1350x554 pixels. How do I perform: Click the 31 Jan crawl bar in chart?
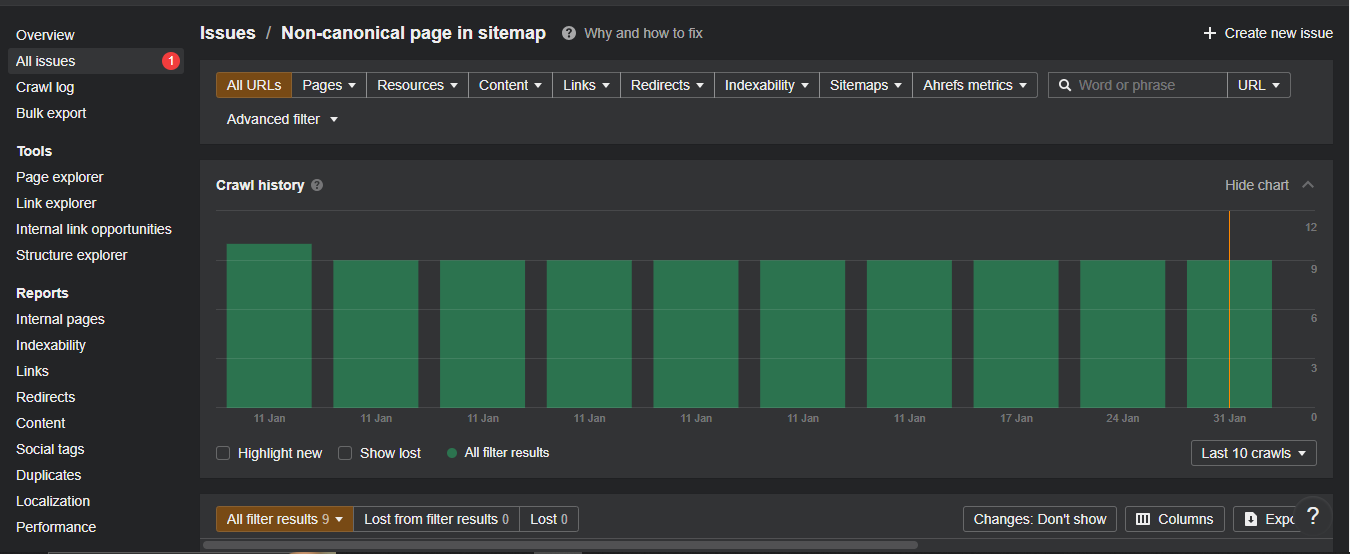[1229, 334]
